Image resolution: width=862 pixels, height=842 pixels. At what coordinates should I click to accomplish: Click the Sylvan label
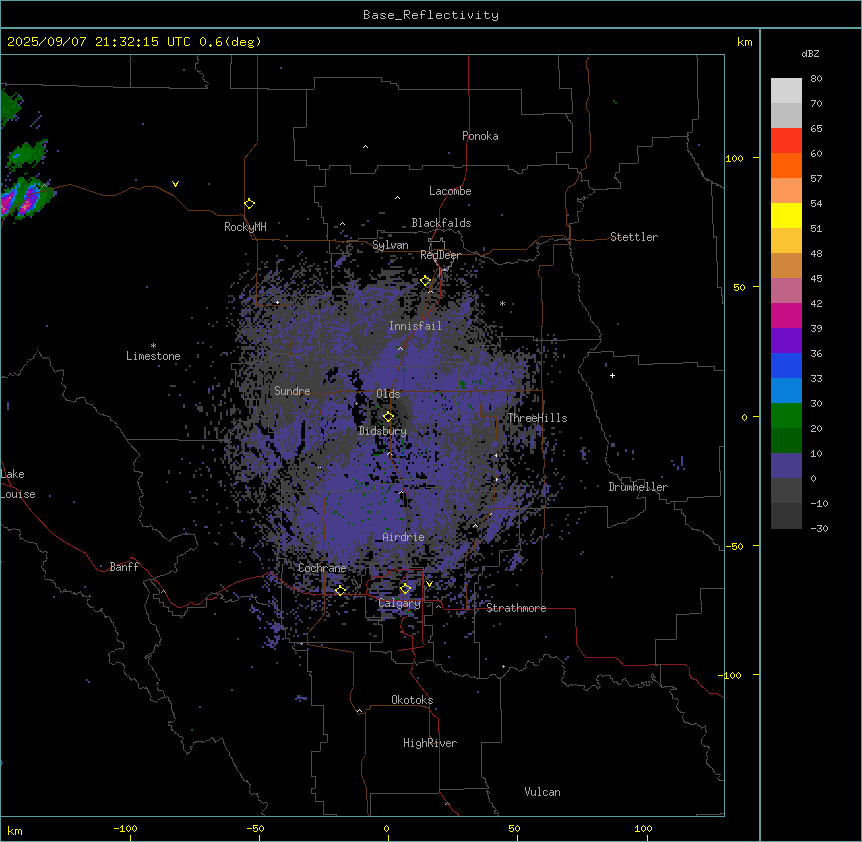tap(390, 245)
